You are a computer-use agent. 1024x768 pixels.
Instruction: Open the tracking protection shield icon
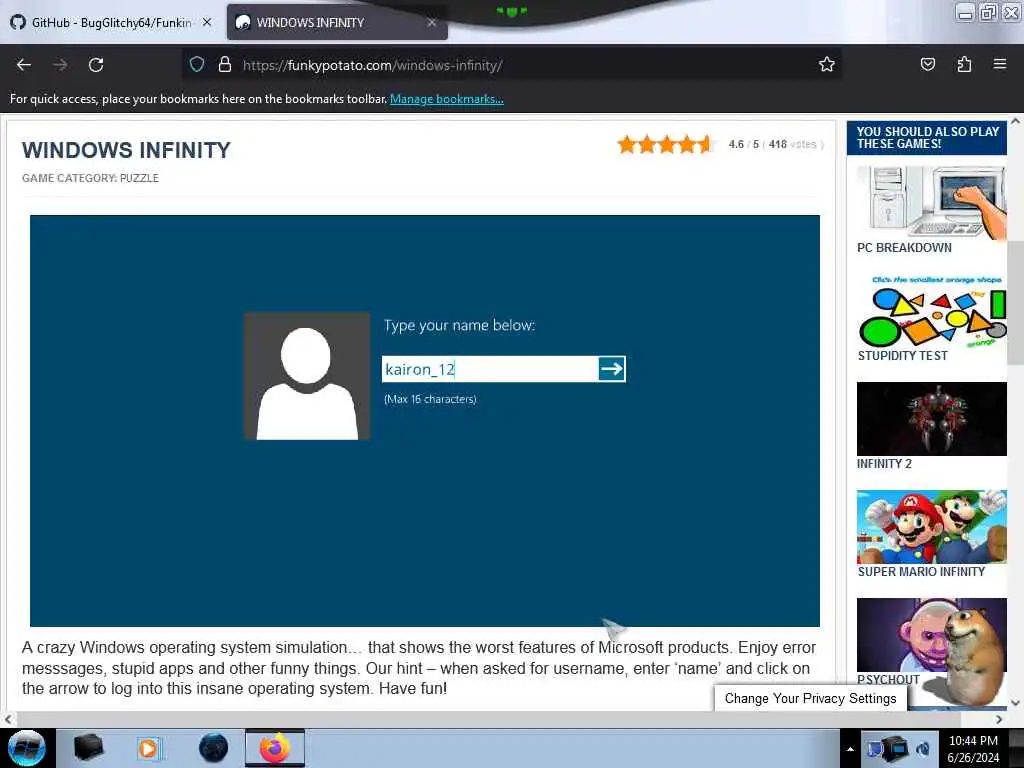point(197,65)
